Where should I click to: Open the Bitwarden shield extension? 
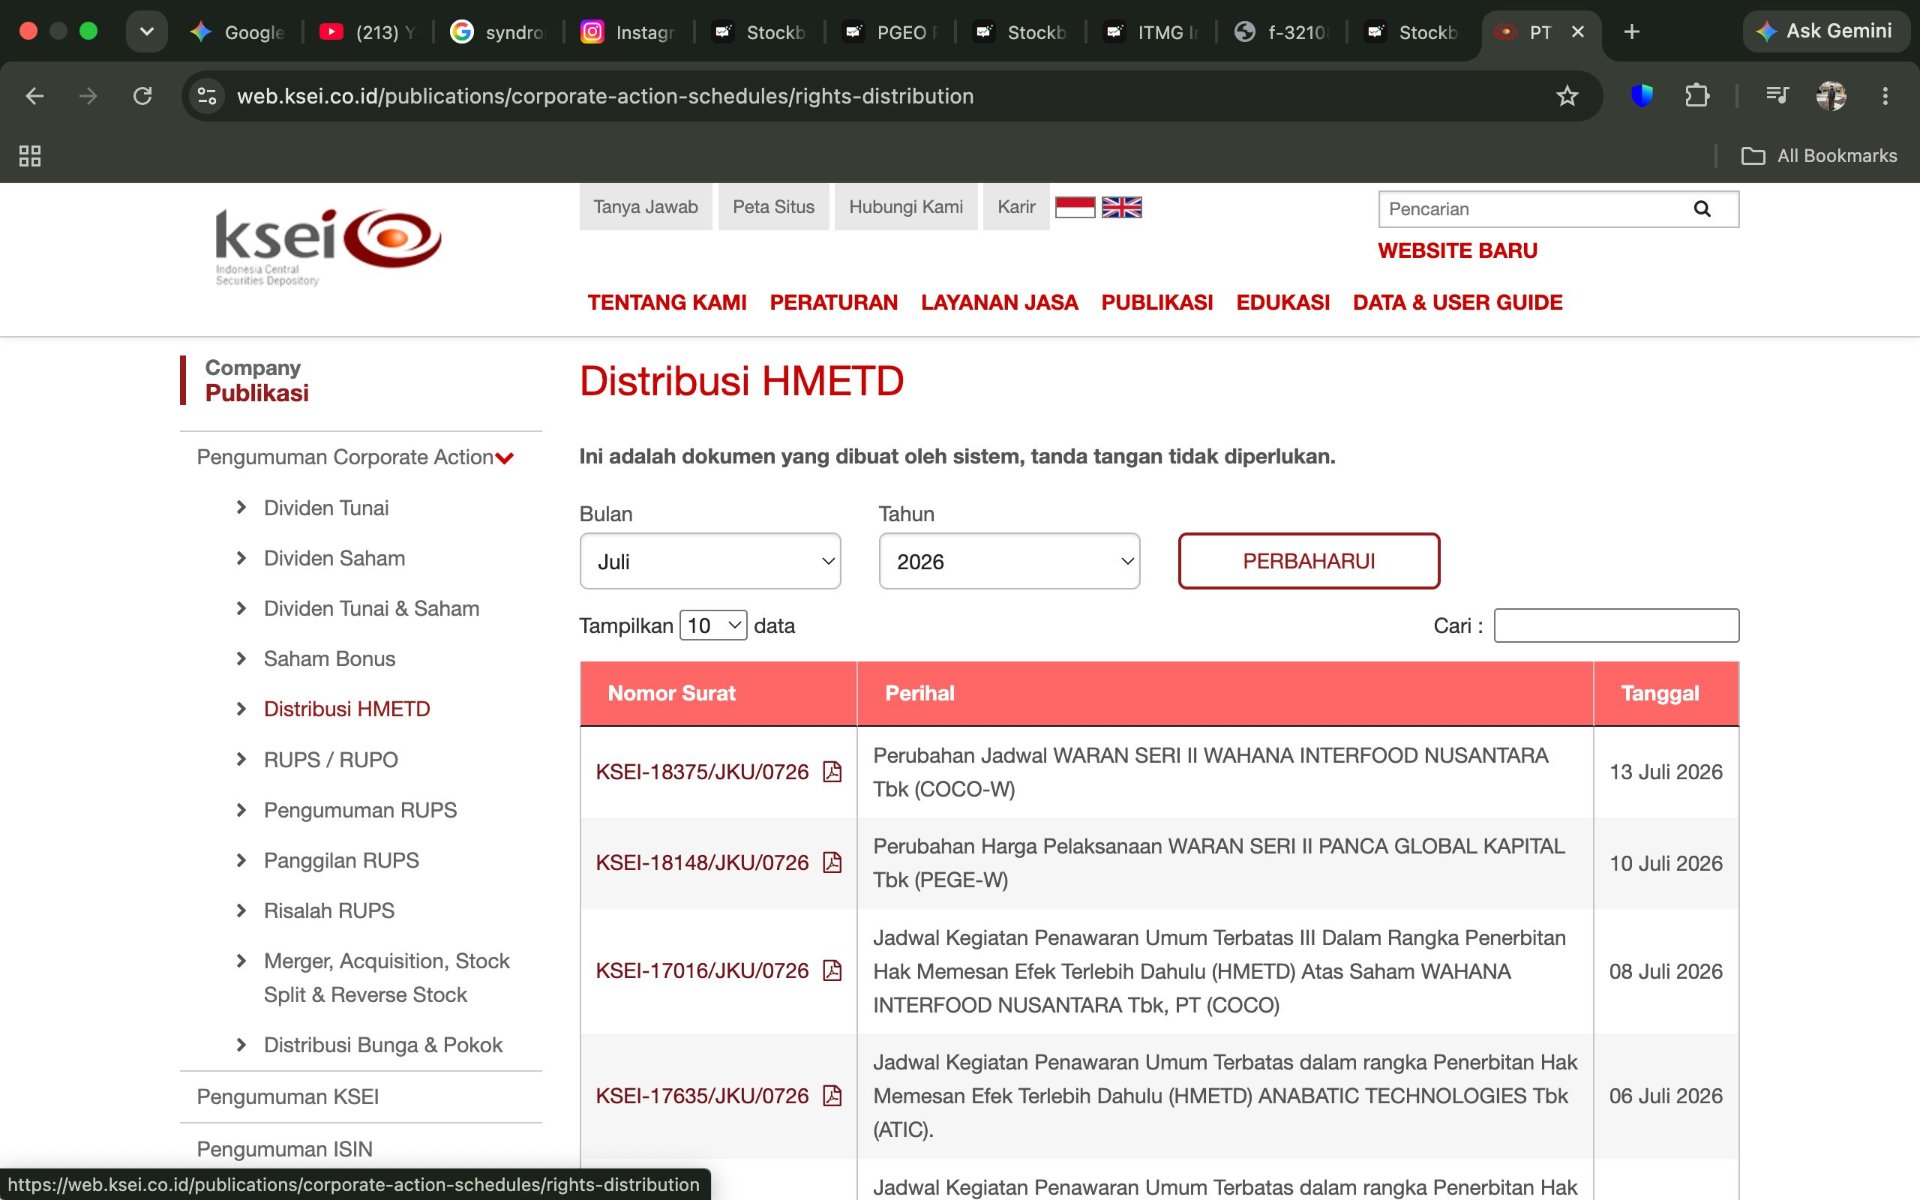(1642, 96)
